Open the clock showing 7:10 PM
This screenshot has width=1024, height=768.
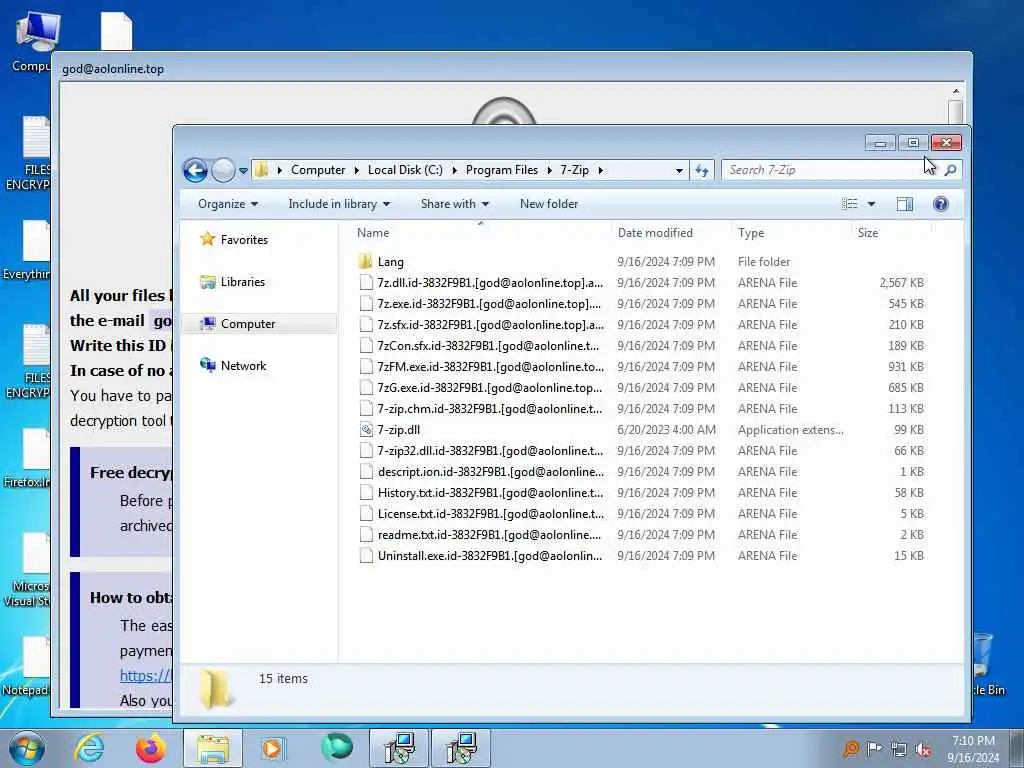[973, 749]
